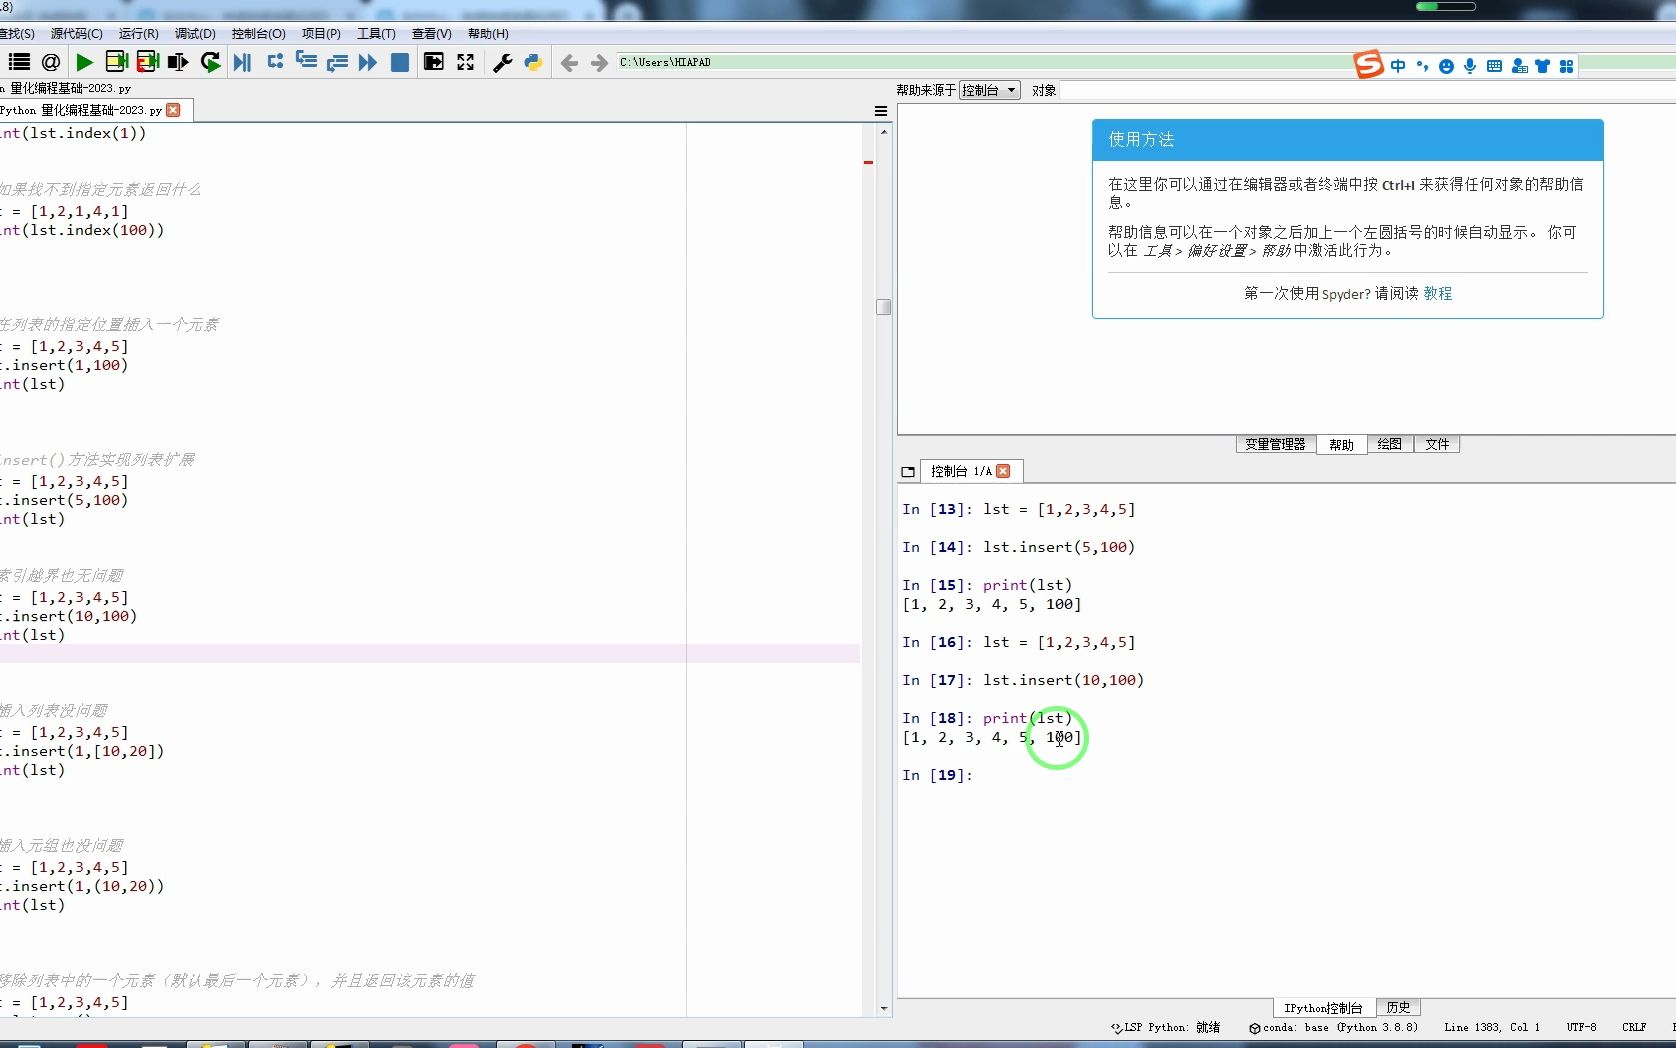Image resolution: width=1676 pixels, height=1048 pixels.
Task: Click editor vertical scrollbar thumb
Action: point(883,307)
